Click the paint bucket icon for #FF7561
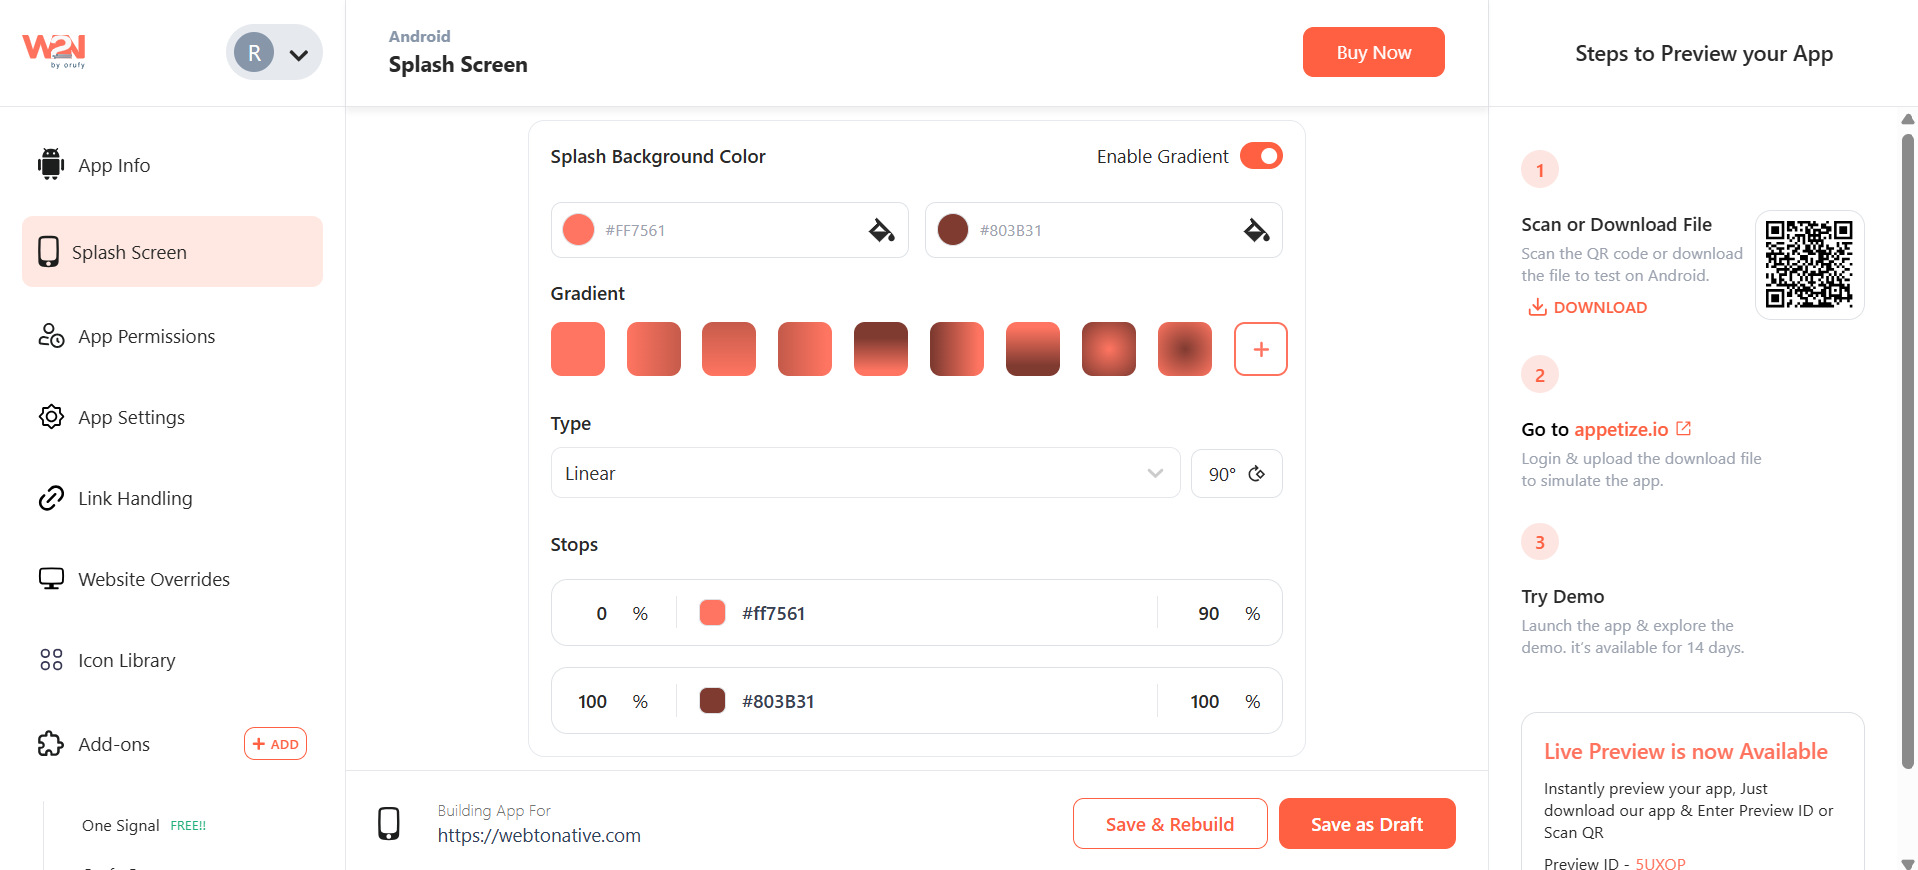The height and width of the screenshot is (870, 1918). (881, 231)
